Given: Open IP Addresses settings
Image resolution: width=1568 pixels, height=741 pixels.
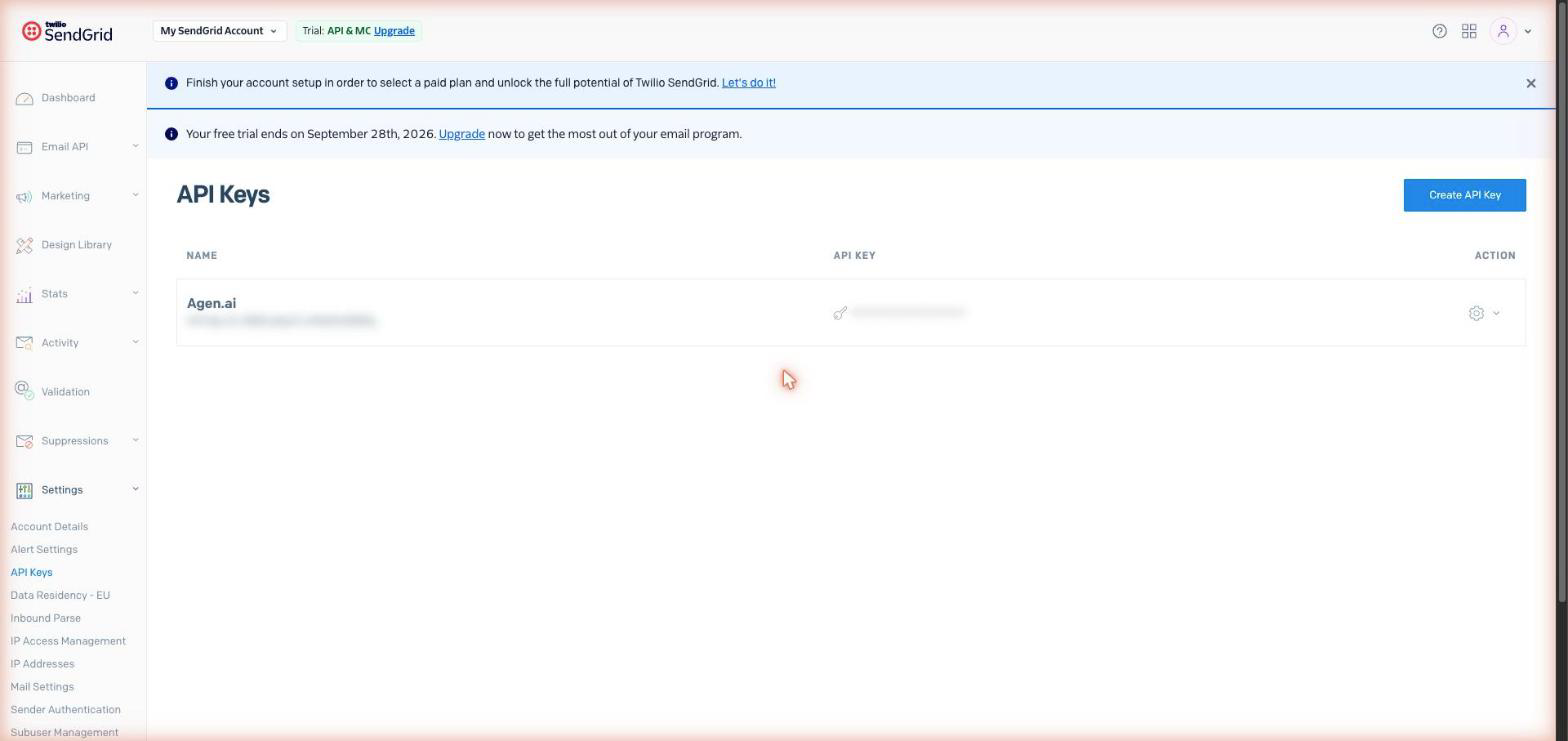Looking at the screenshot, I should pos(42,665).
